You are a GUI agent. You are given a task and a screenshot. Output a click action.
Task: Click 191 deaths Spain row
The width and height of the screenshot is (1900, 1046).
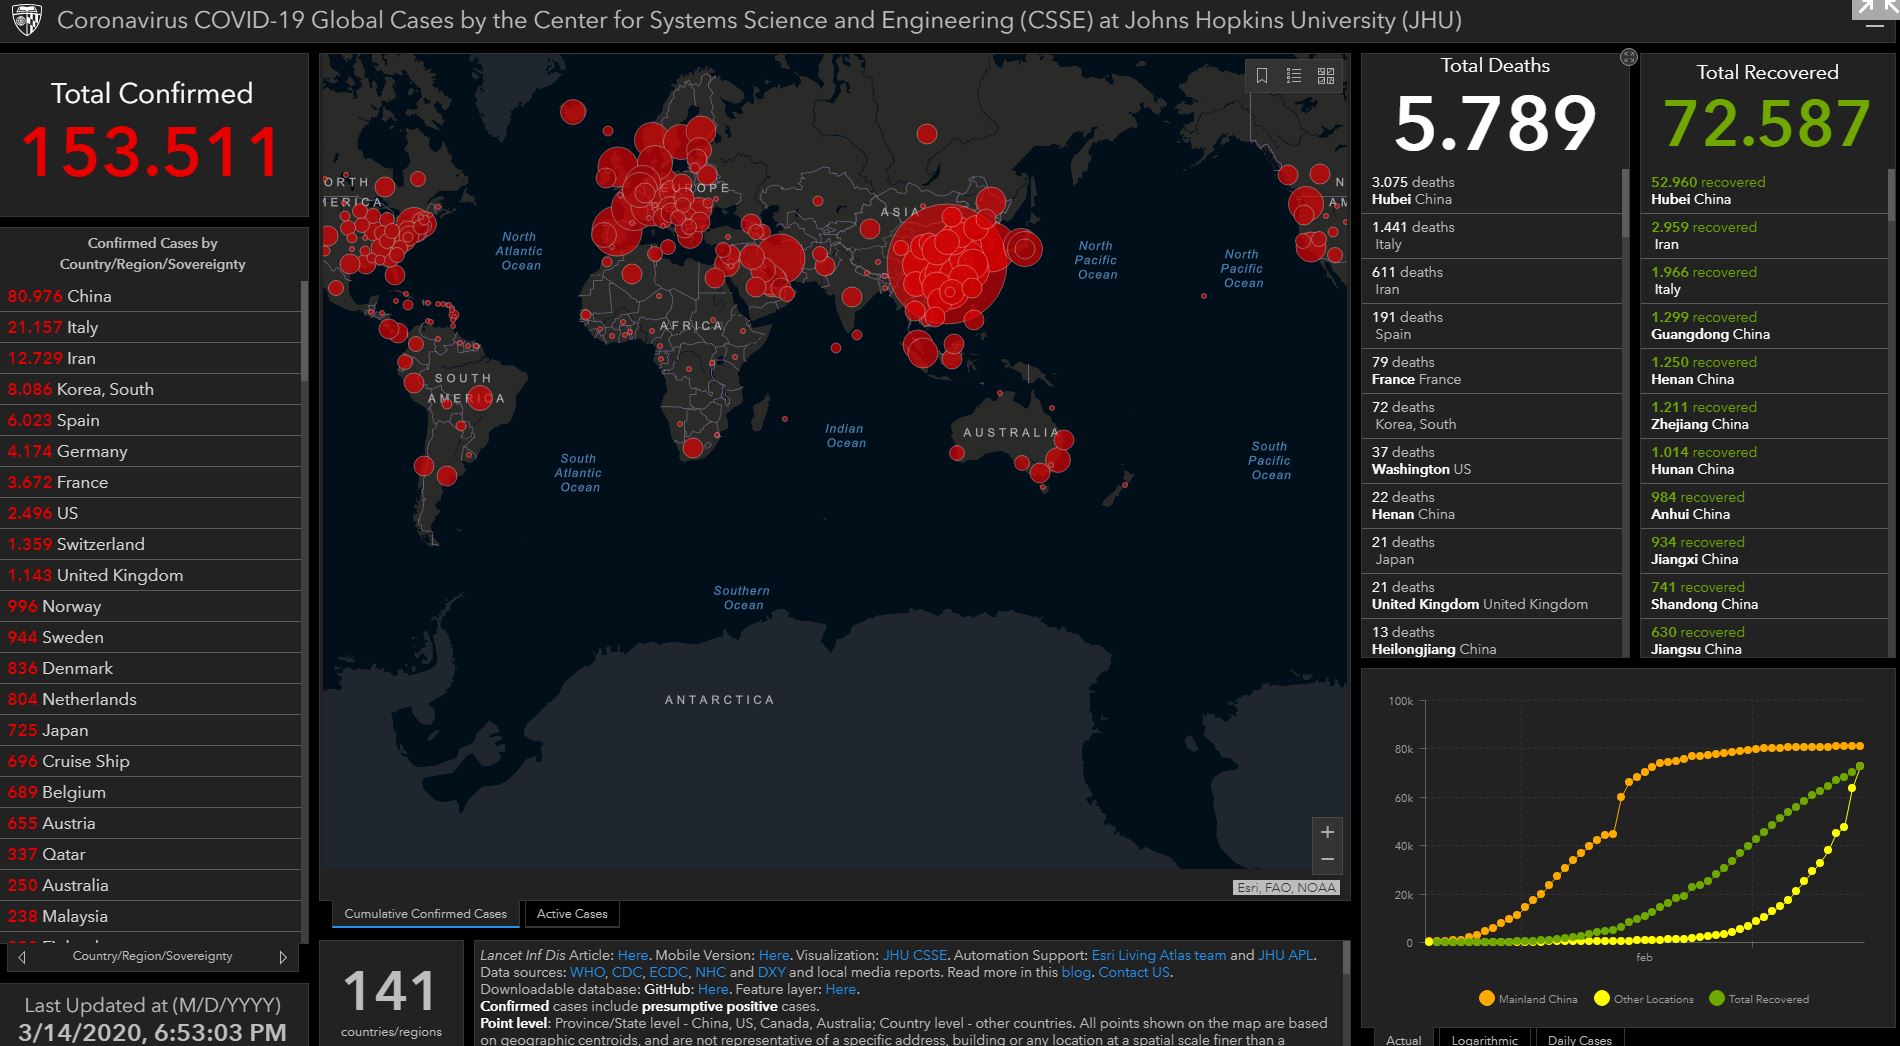click(1491, 325)
